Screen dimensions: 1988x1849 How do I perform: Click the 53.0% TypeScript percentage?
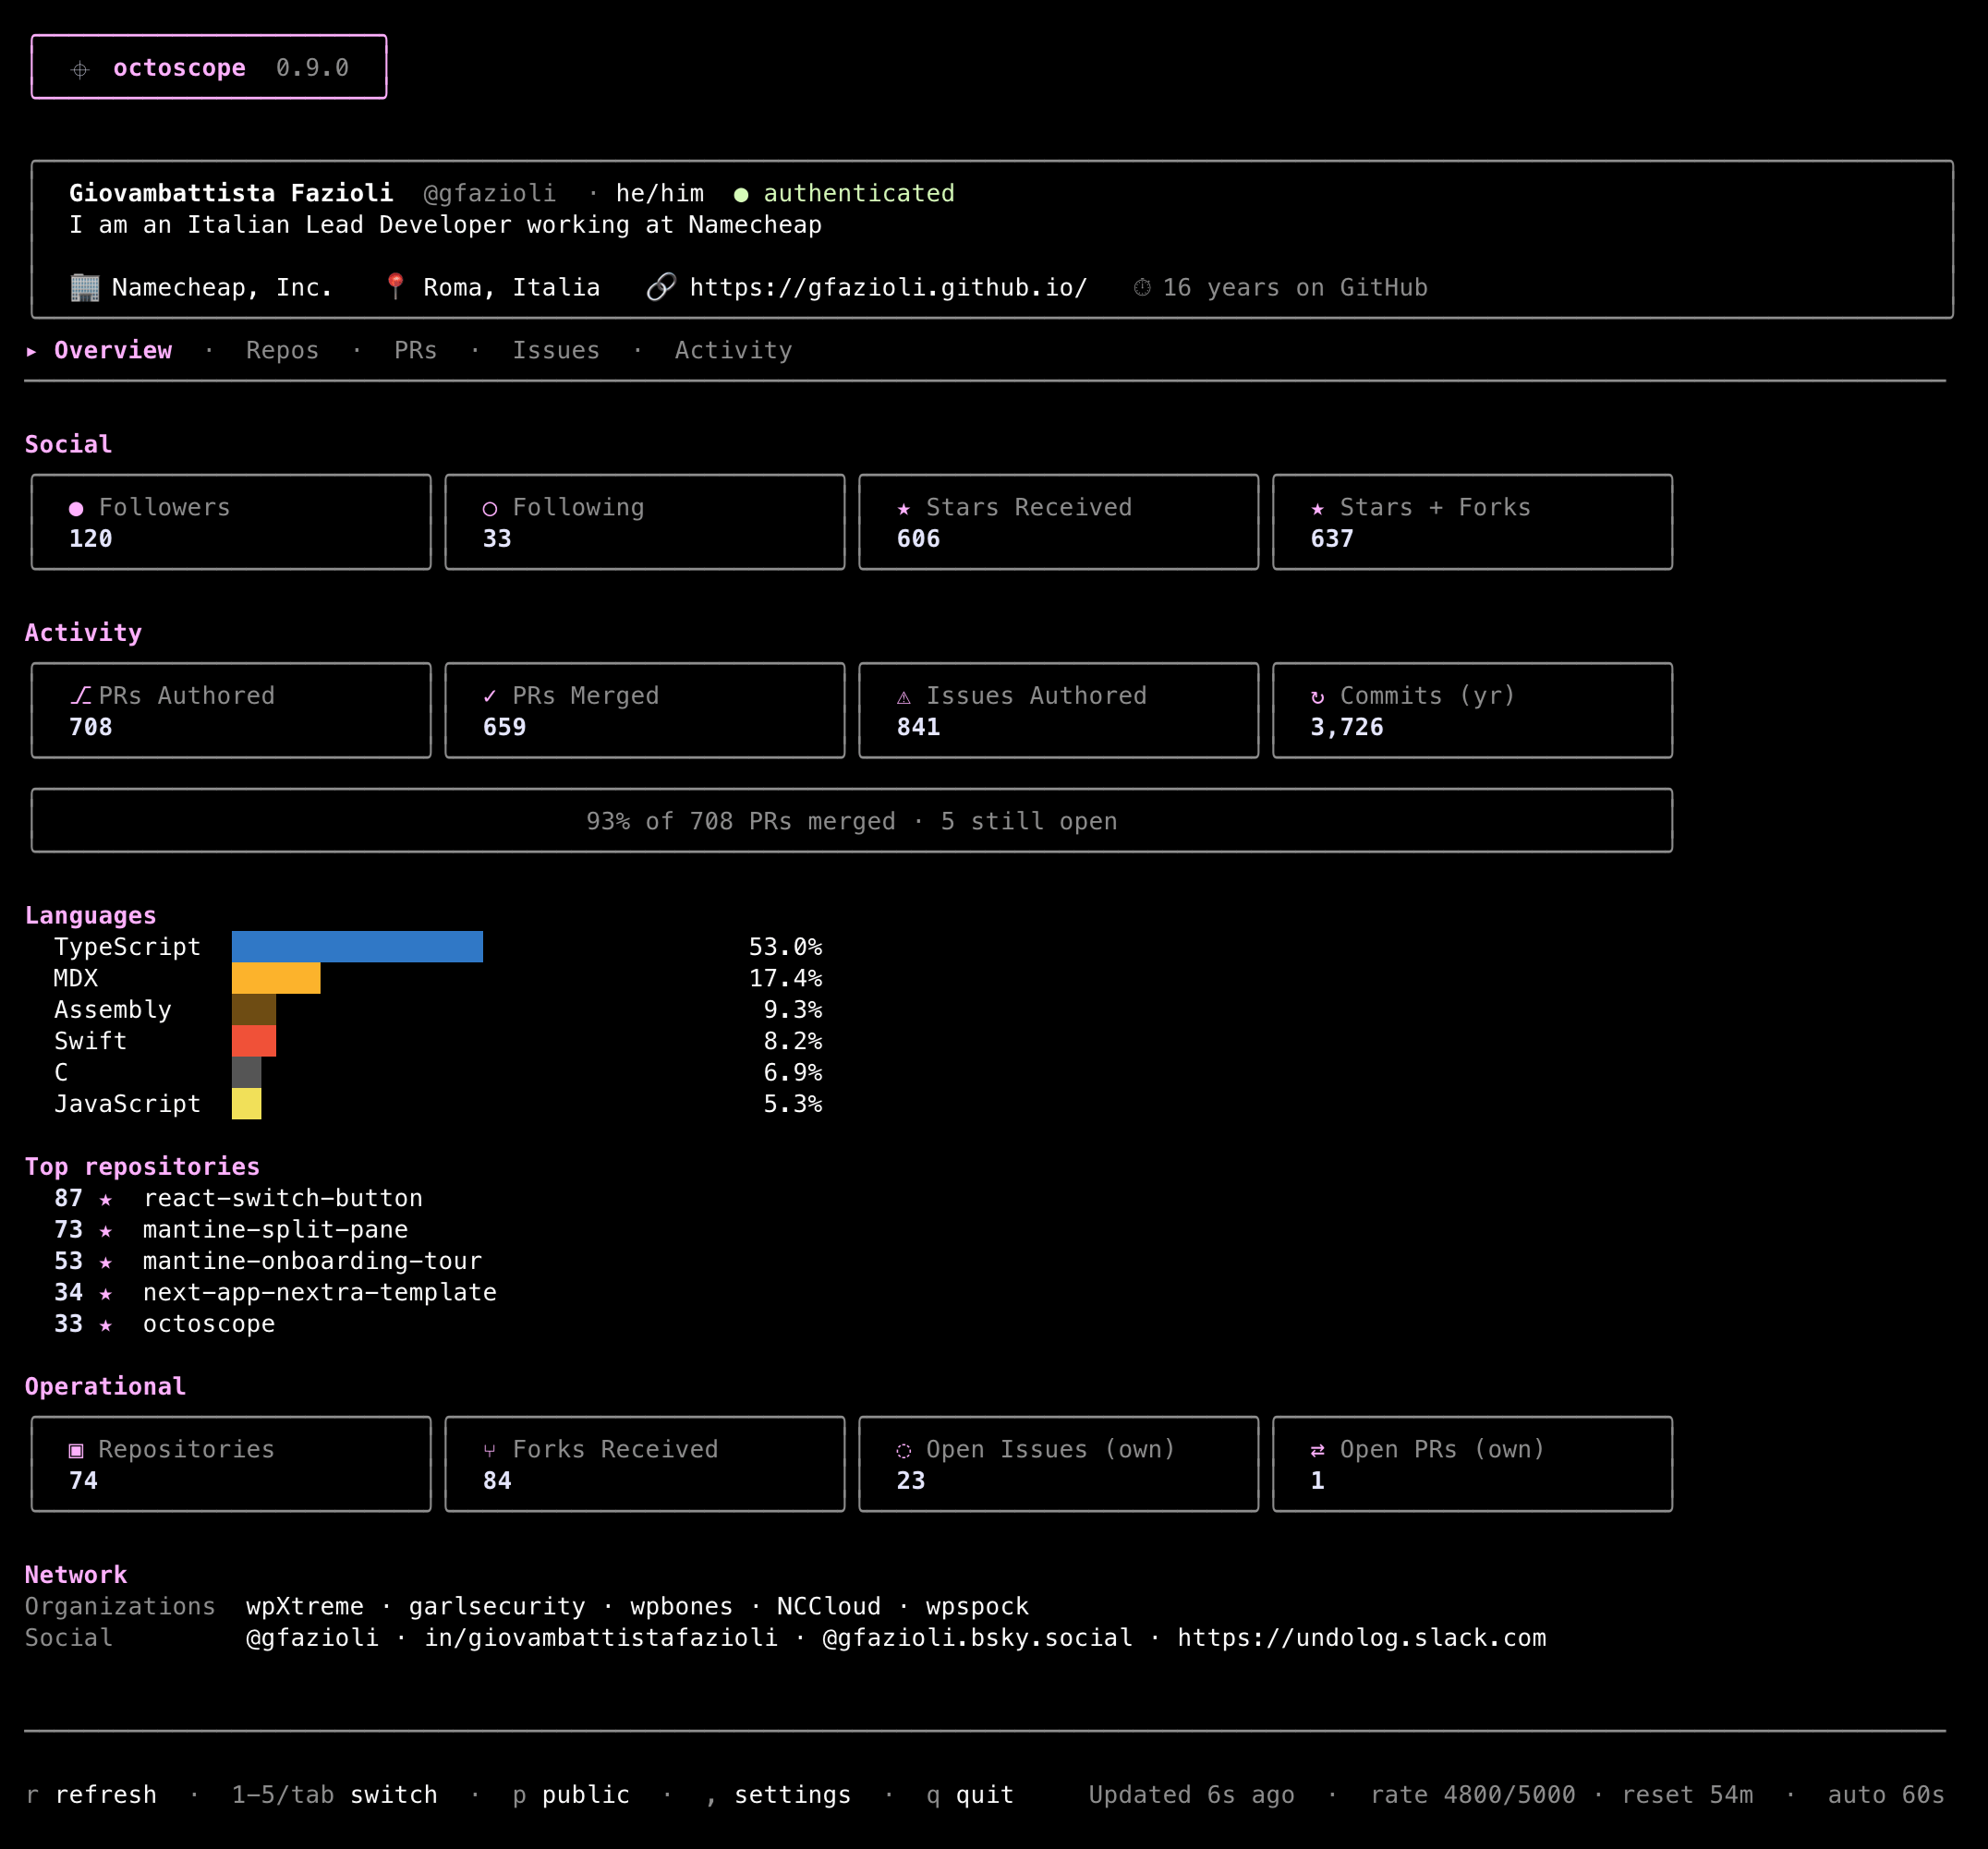click(x=786, y=947)
